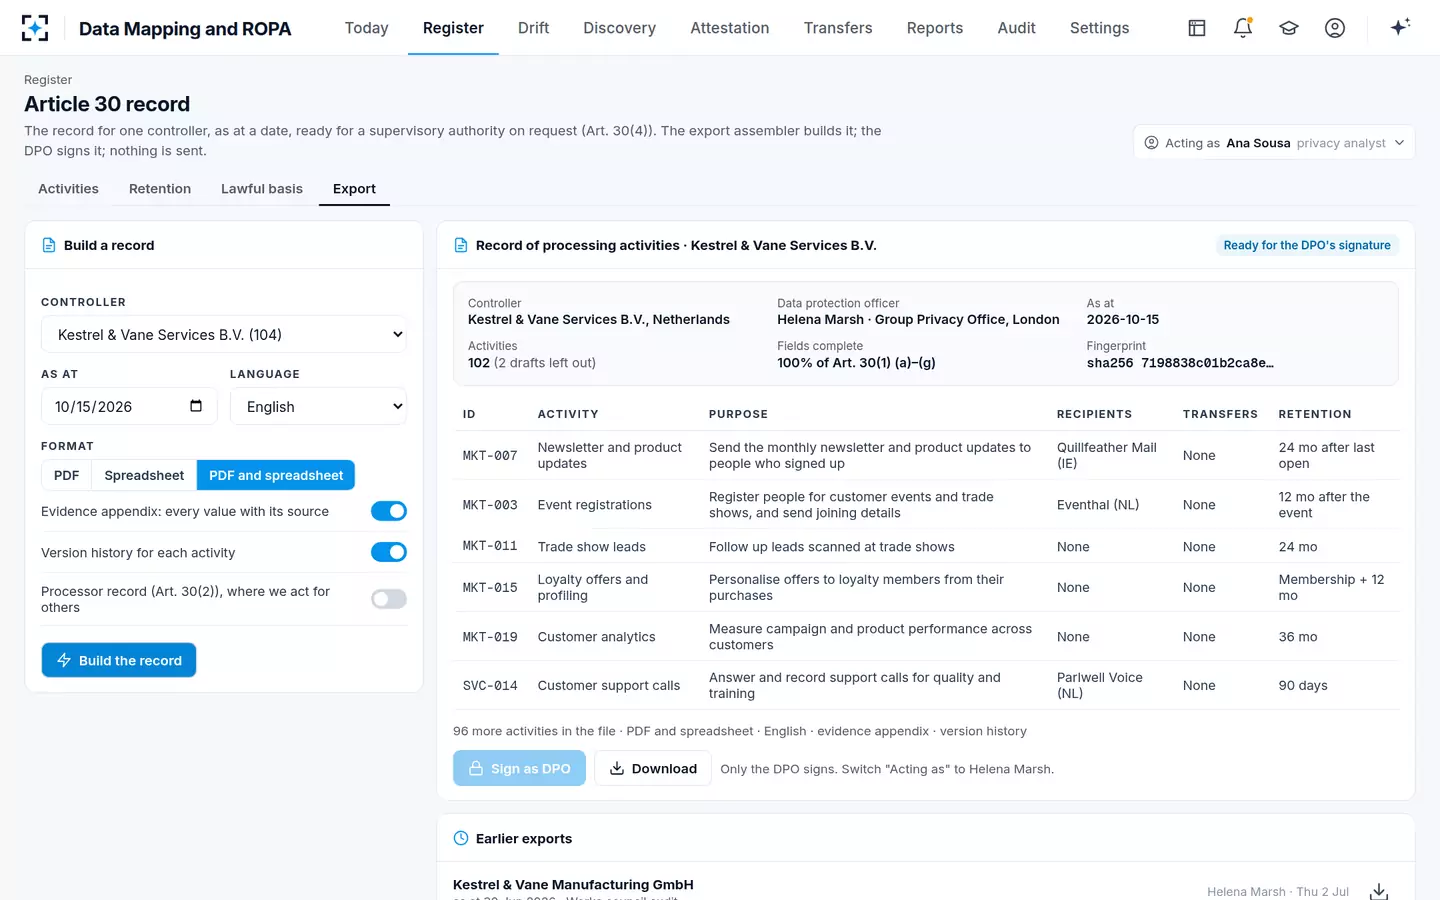Image resolution: width=1440 pixels, height=900 pixels.
Task: Open the Transfers nav item
Action: click(x=838, y=28)
